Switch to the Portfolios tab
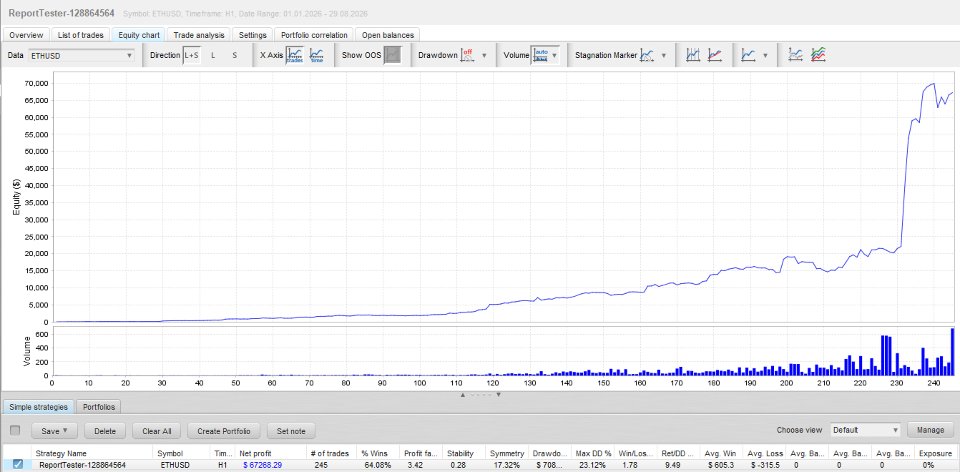 tap(99, 406)
